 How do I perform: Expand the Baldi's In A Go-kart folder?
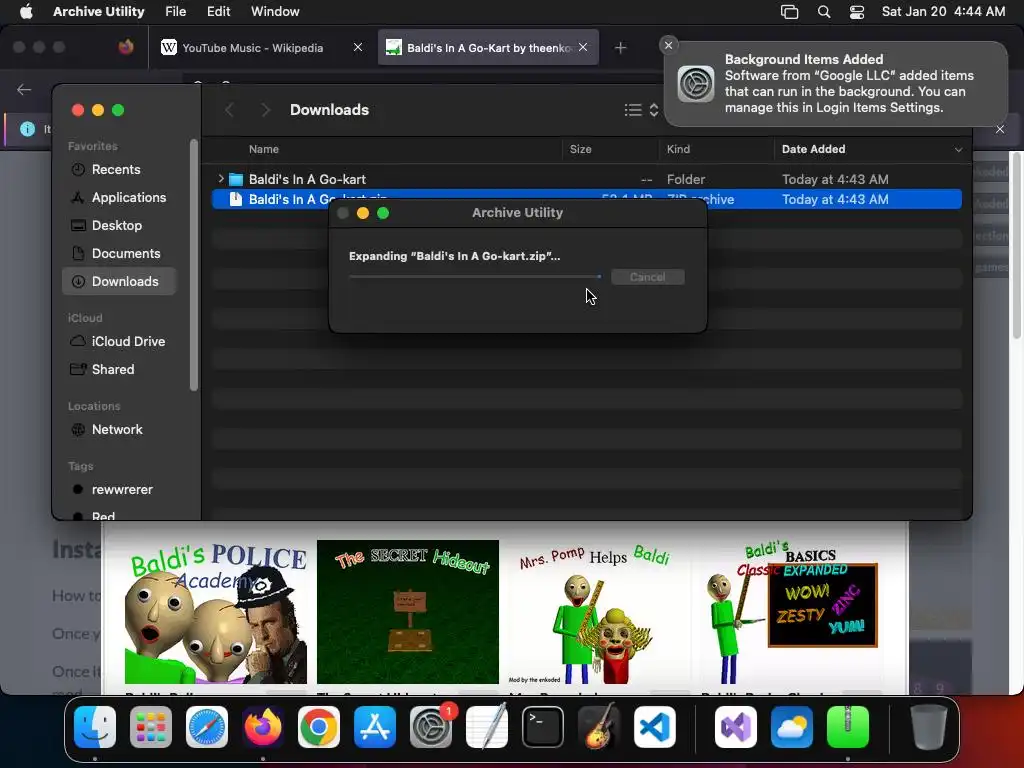[x=221, y=178]
